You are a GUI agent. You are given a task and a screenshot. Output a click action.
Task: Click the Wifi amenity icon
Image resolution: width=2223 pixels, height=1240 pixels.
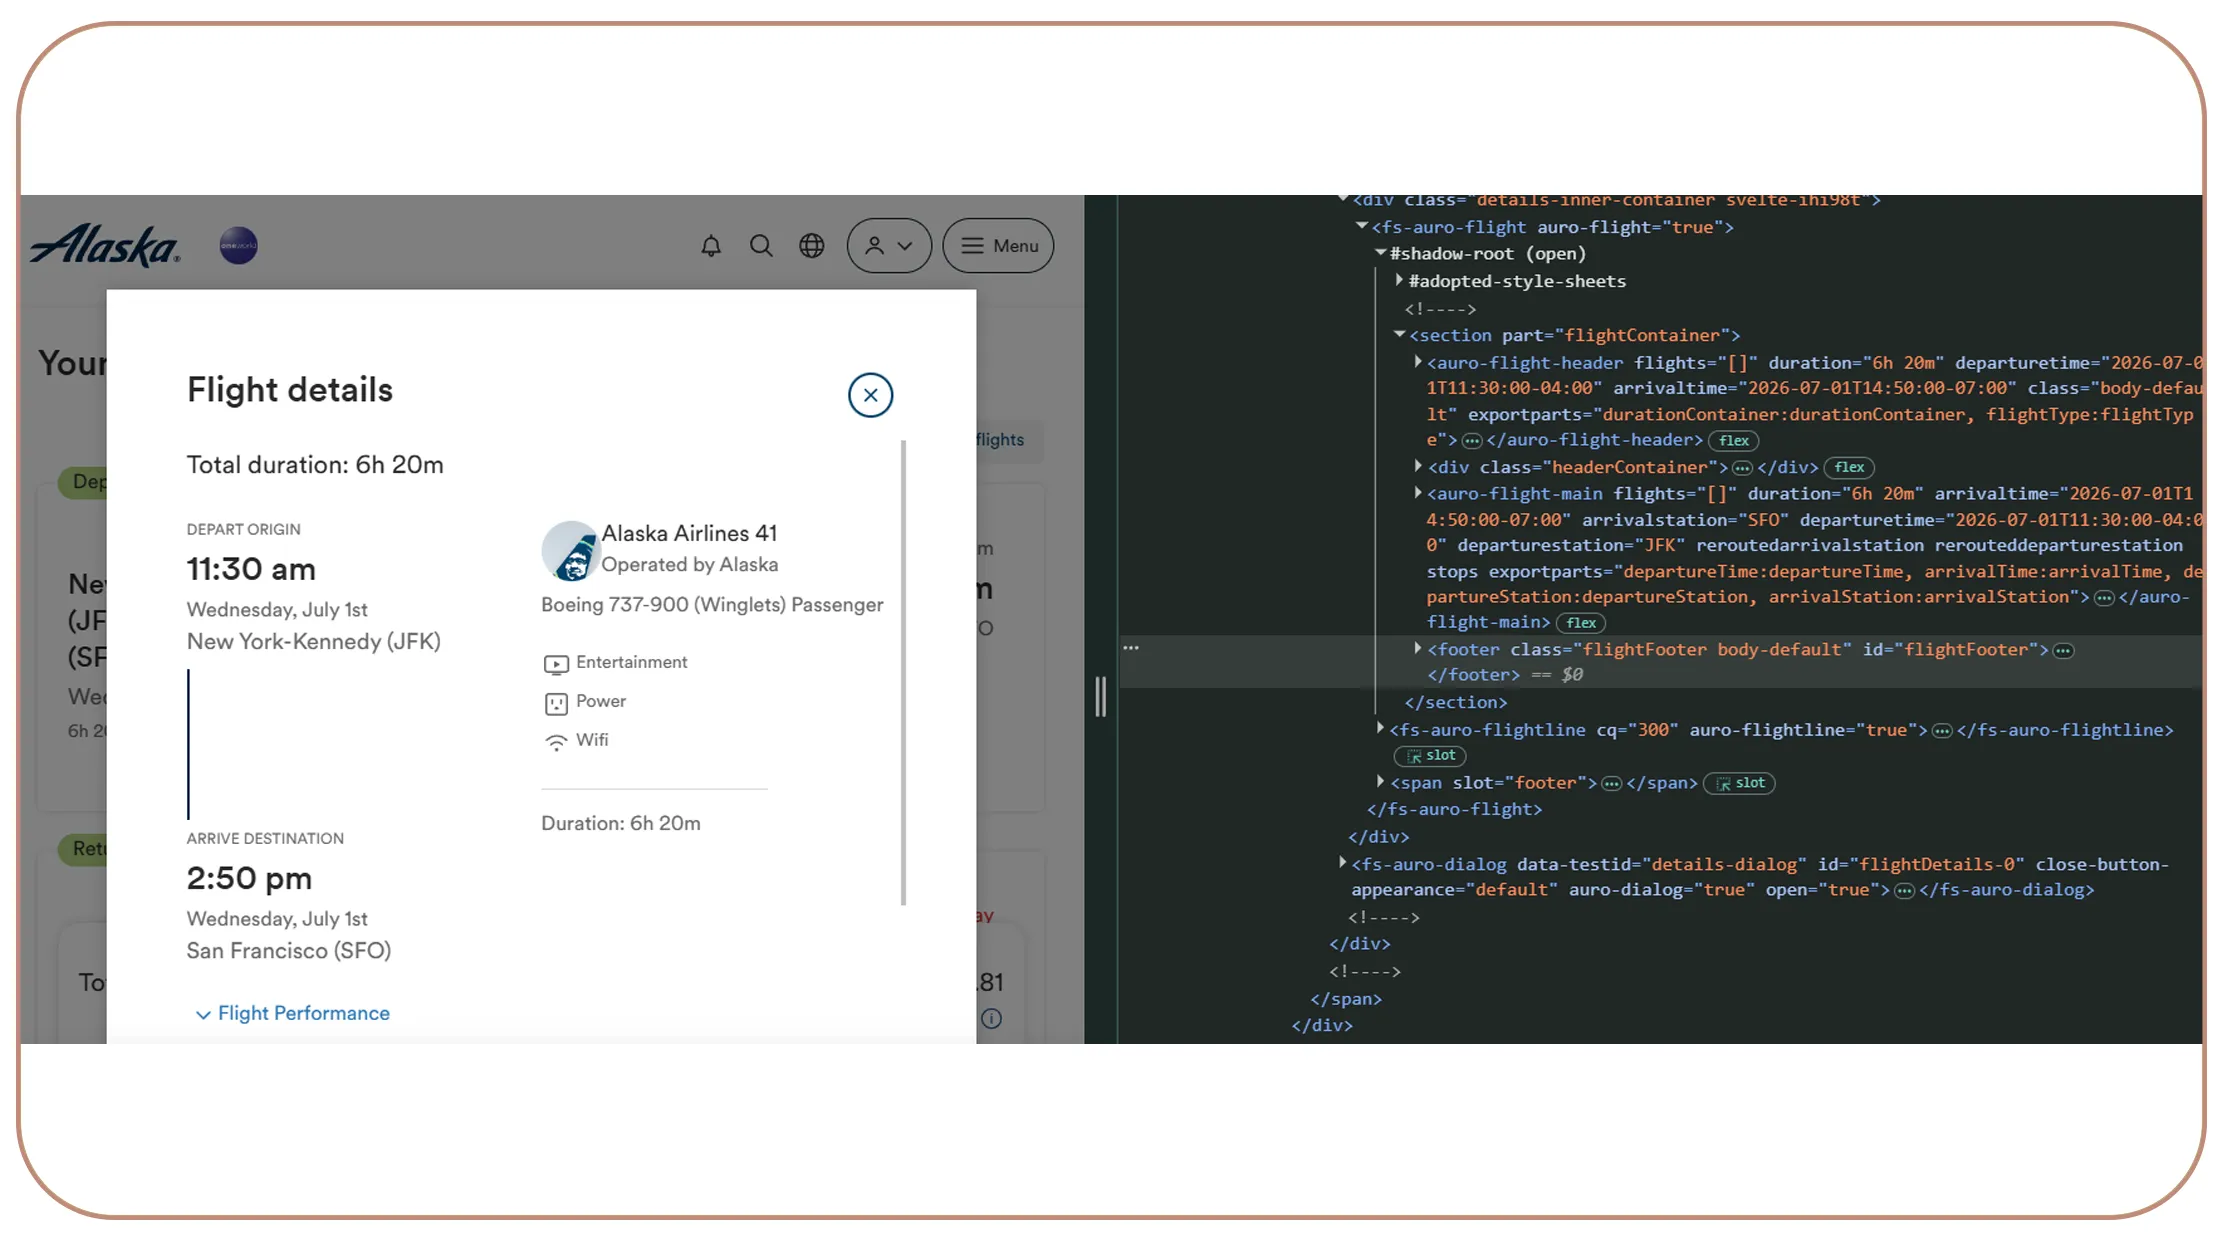556,742
